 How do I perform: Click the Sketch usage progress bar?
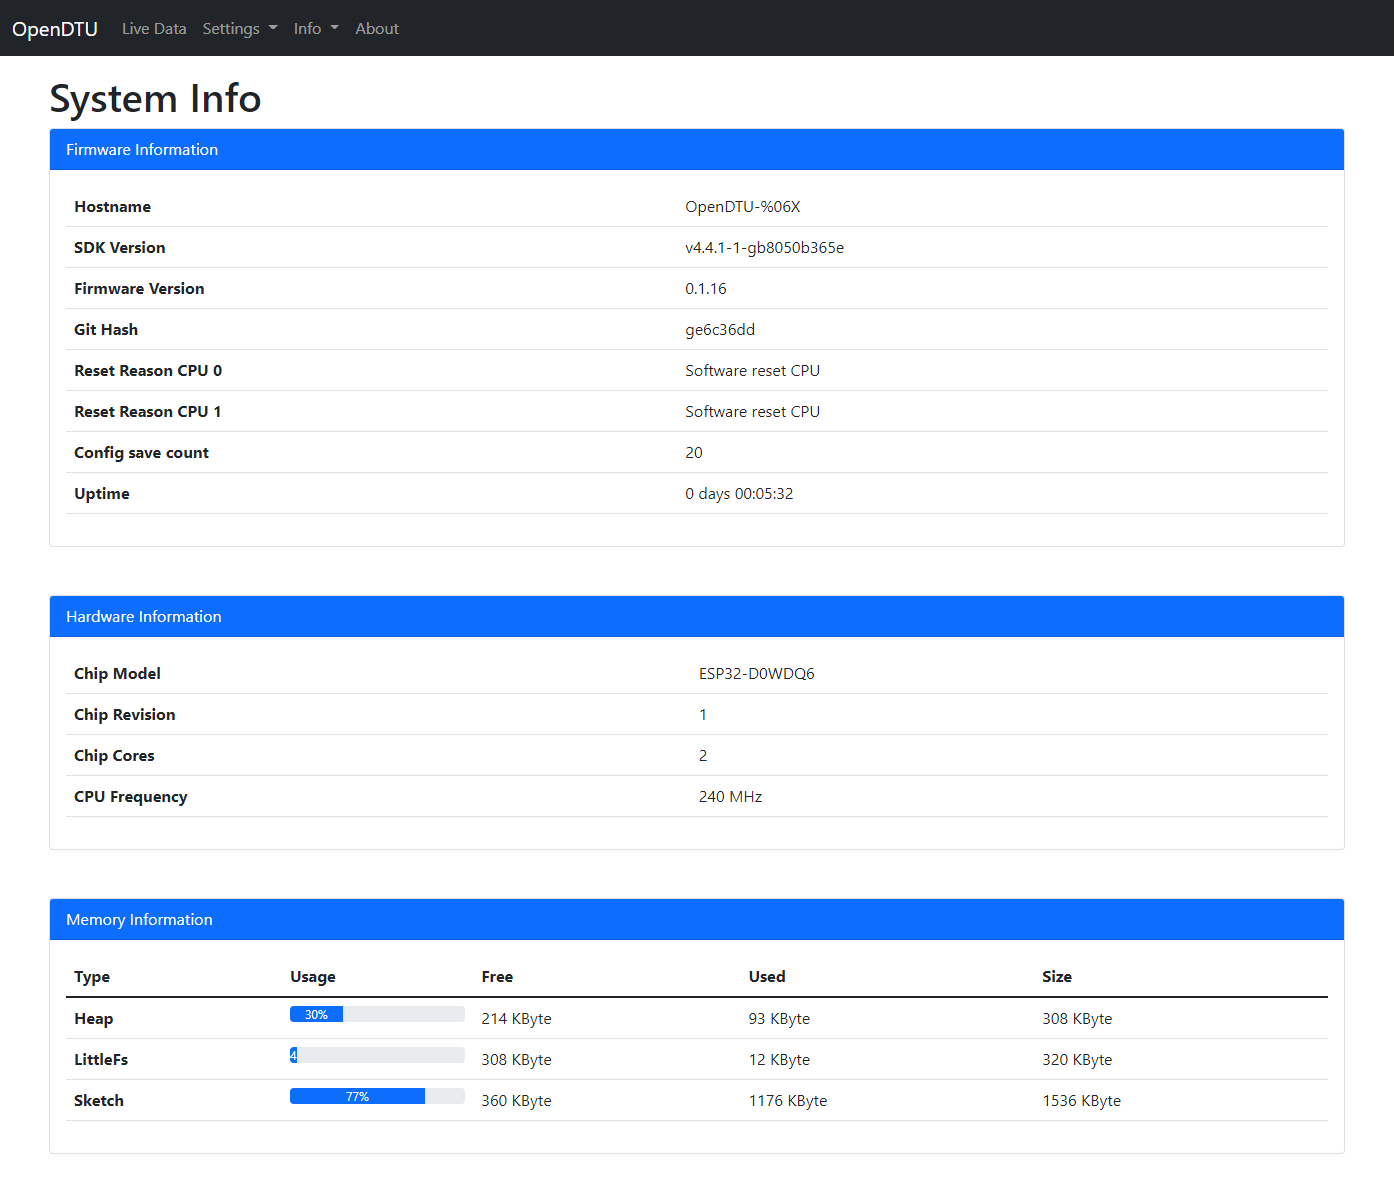coord(377,1096)
